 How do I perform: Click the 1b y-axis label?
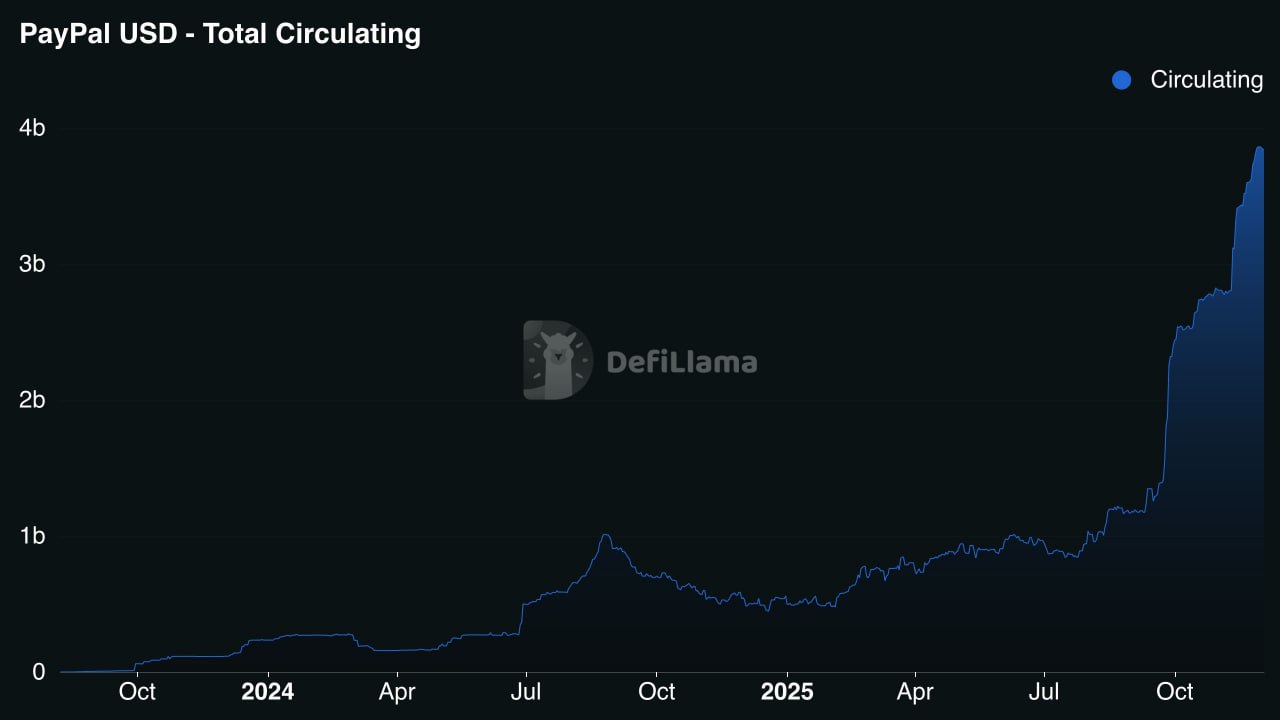click(33, 536)
